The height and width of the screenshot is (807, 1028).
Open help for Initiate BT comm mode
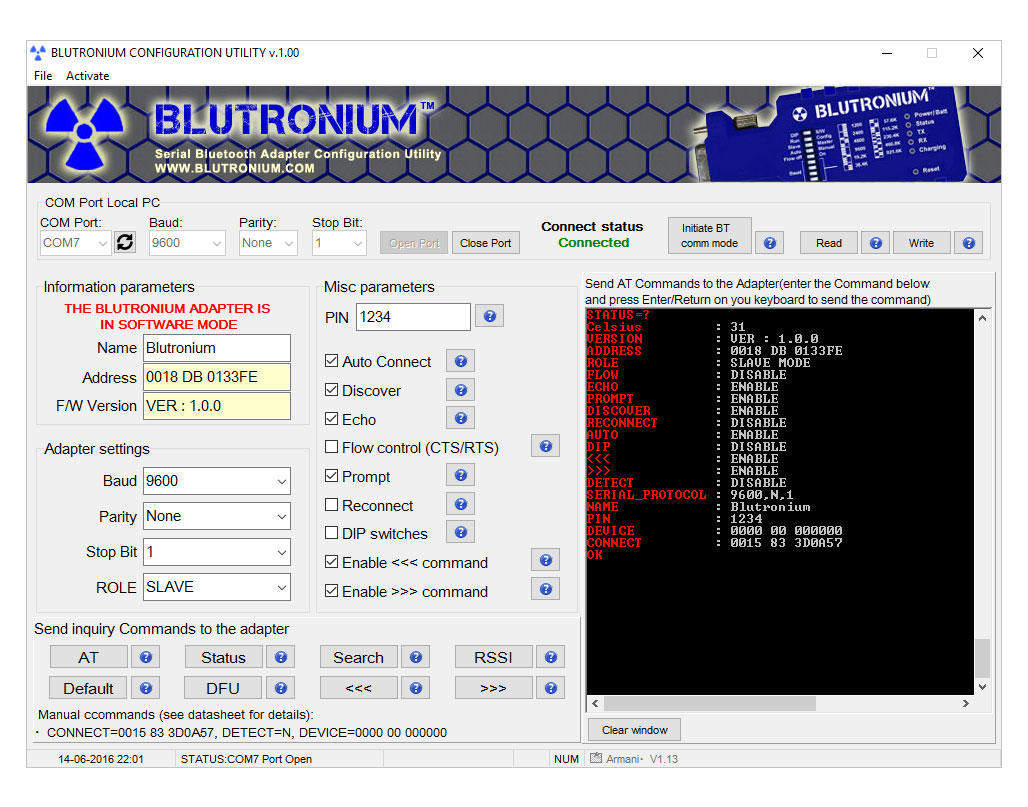(x=770, y=243)
